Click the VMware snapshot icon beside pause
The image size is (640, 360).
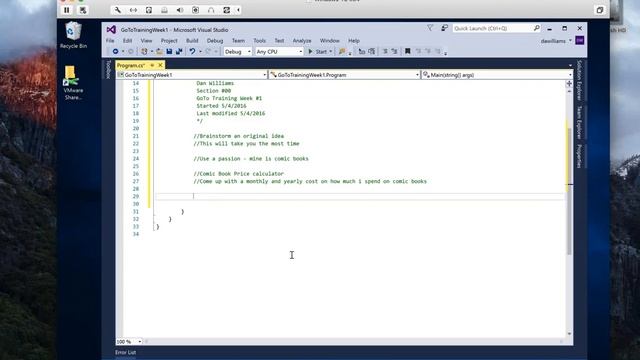[x=83, y=10]
